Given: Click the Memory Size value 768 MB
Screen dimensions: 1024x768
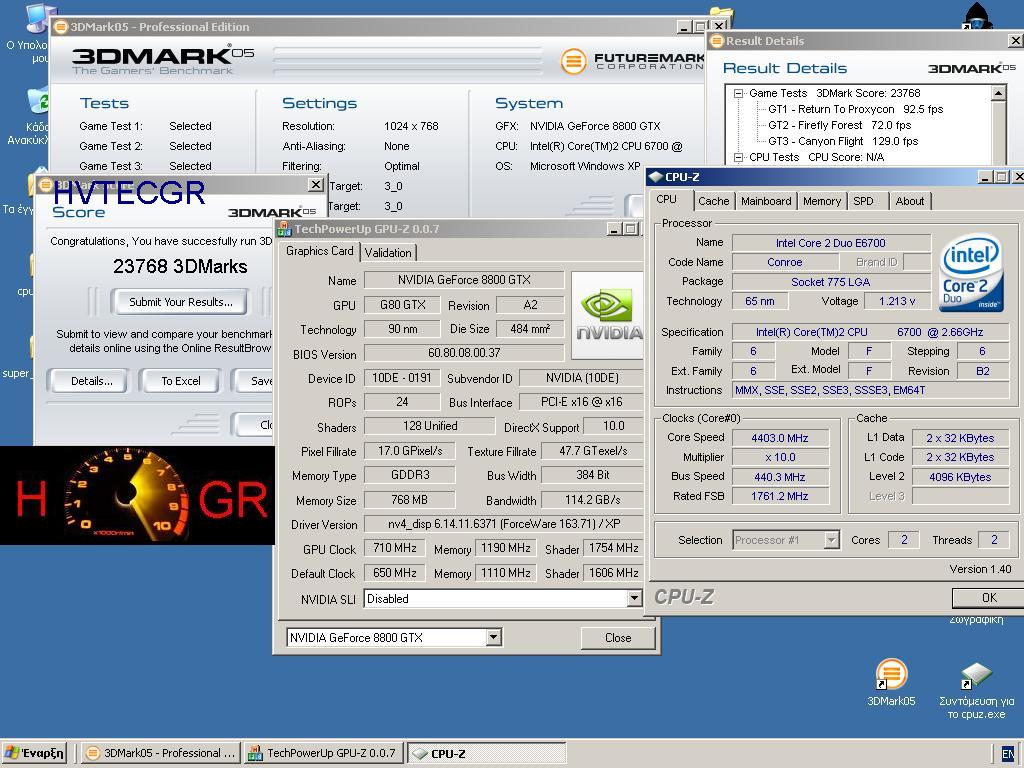Looking at the screenshot, I should point(409,500).
